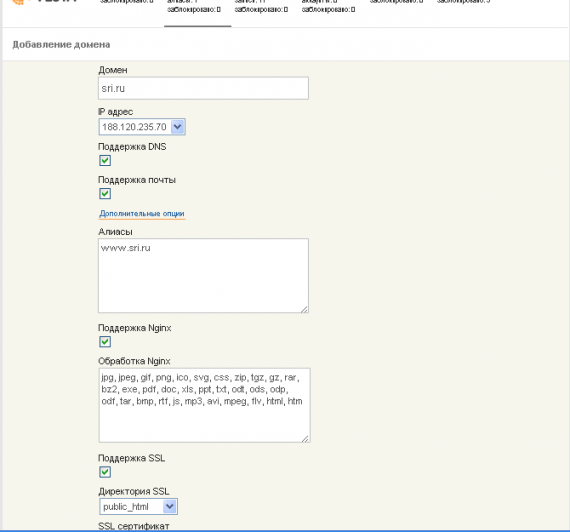Click the SSL сертификат label
This screenshot has width=570, height=532.
134,526
